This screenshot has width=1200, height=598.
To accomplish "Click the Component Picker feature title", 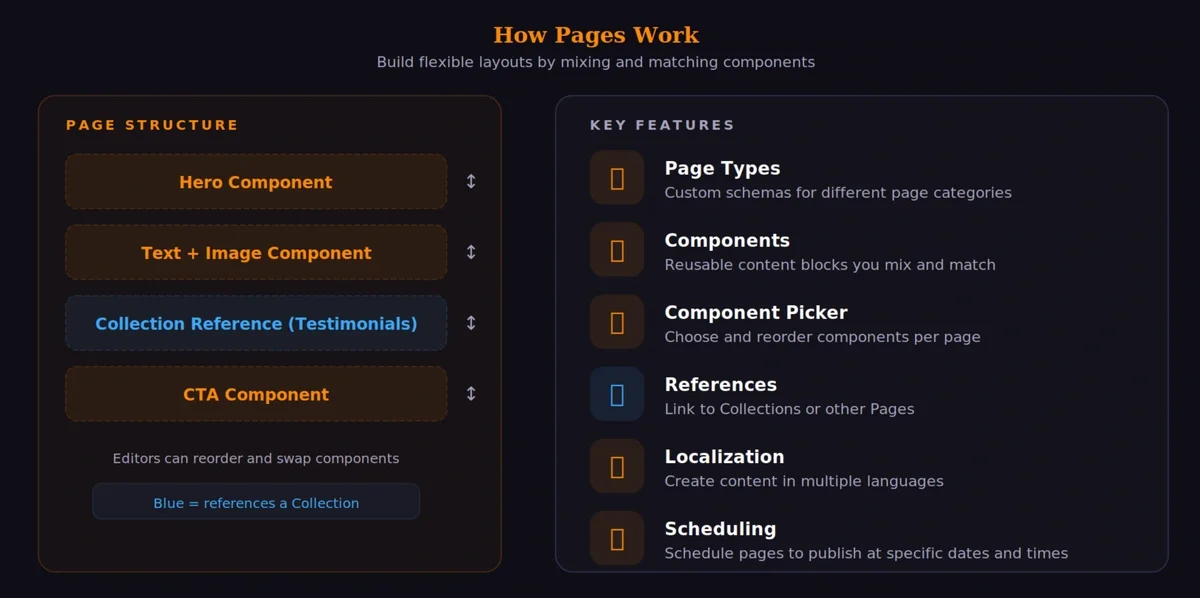I will [x=755, y=313].
